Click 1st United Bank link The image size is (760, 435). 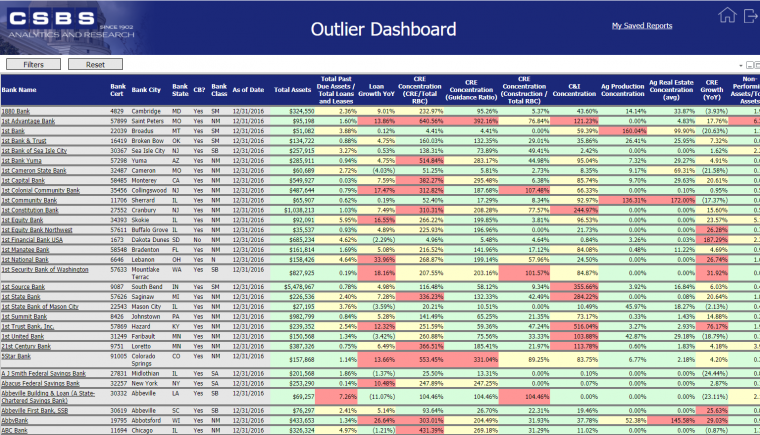23,337
